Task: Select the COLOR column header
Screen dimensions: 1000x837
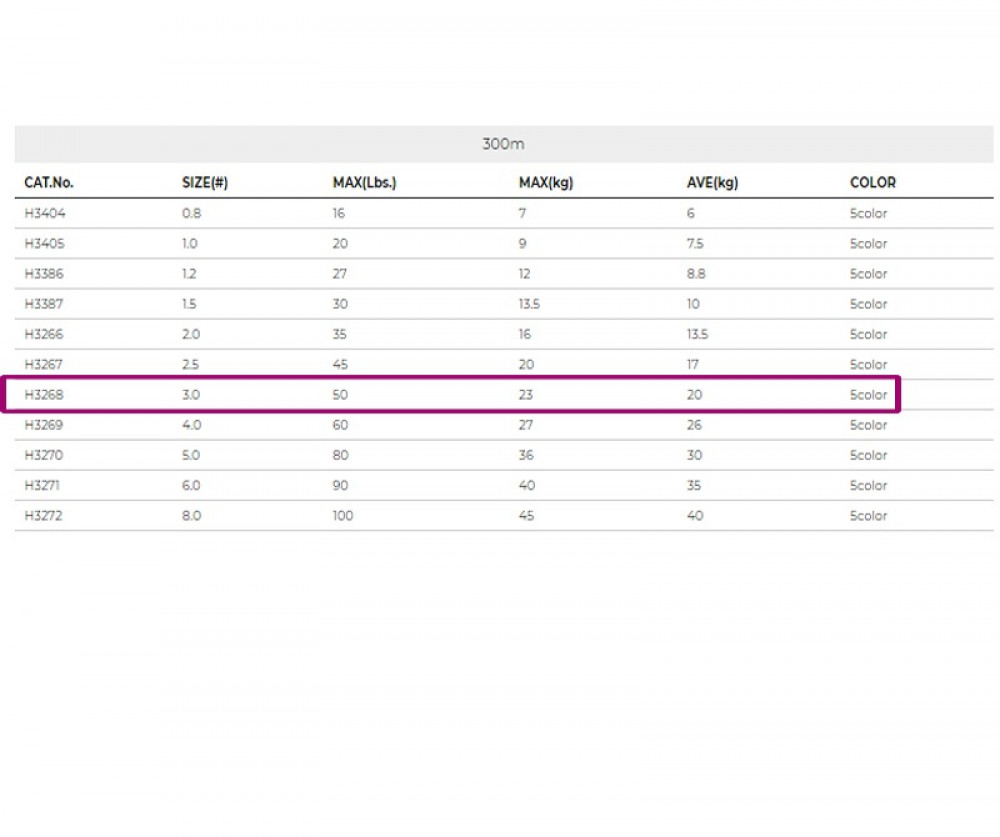Action: click(872, 183)
